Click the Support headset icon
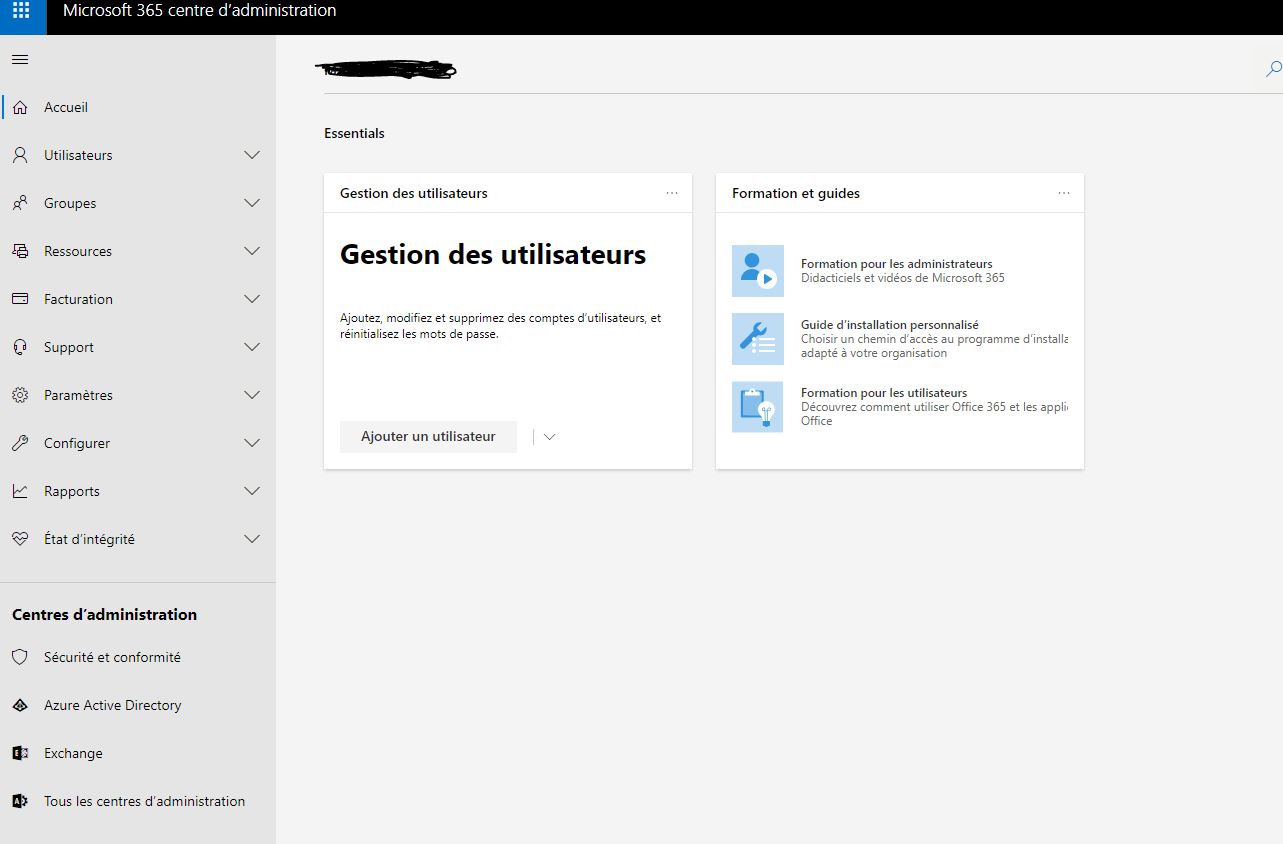The width and height of the screenshot is (1283, 844). pos(20,347)
